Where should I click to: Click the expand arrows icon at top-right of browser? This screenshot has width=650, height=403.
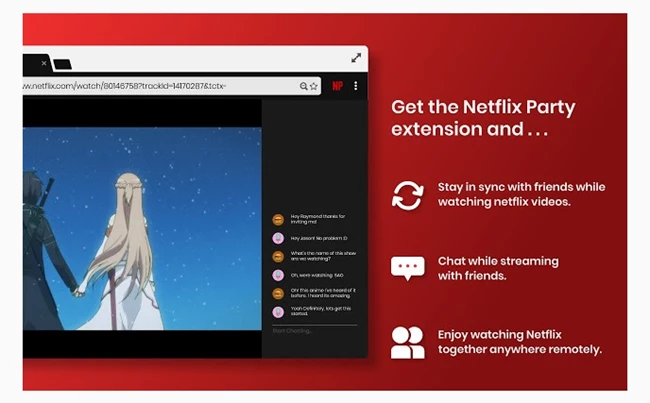pos(356,58)
